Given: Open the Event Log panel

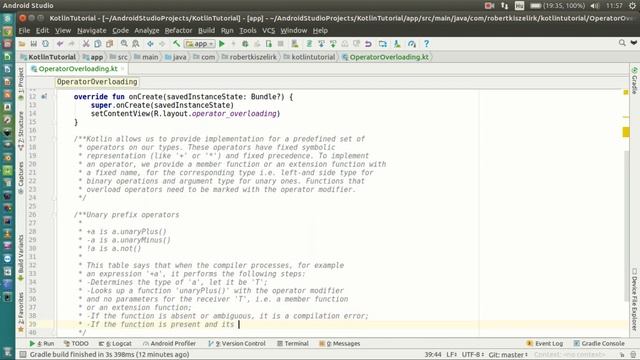Looking at the screenshot, I should pos(545,344).
